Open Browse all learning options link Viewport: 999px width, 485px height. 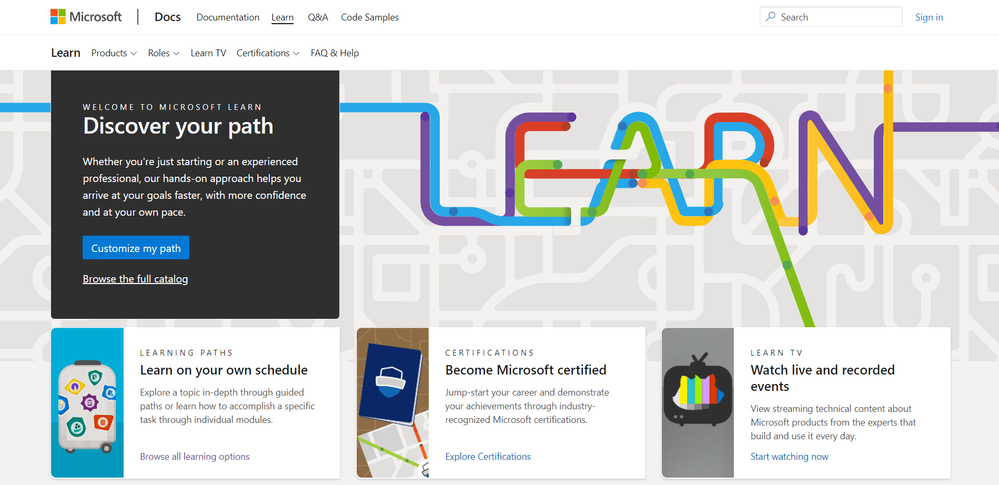pyautogui.click(x=194, y=456)
